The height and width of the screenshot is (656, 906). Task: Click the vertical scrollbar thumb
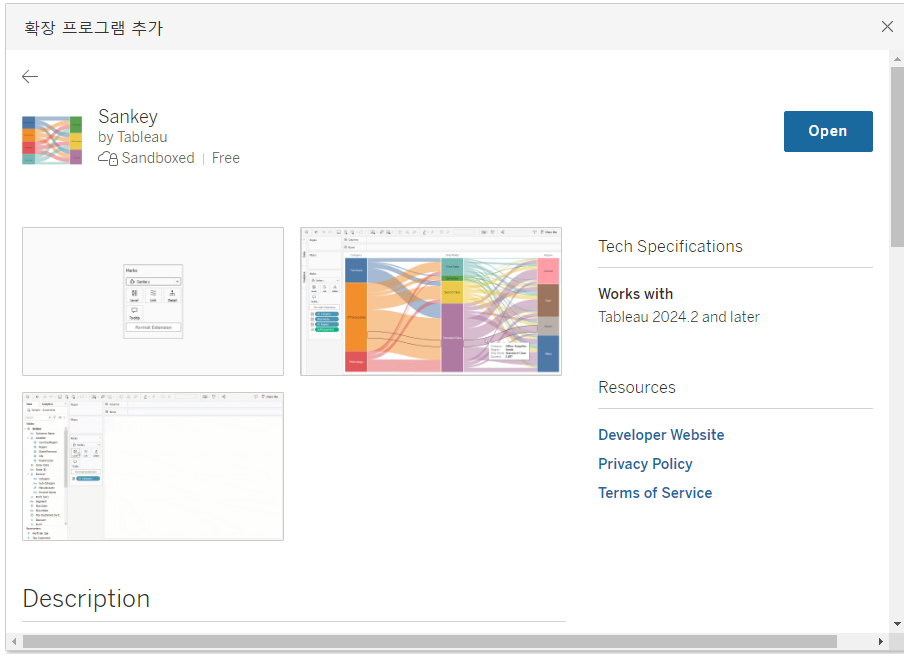897,156
